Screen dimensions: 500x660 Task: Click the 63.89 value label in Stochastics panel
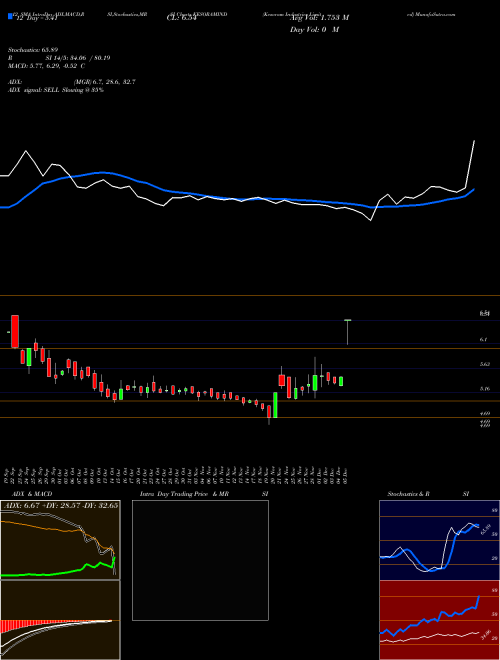(488, 528)
